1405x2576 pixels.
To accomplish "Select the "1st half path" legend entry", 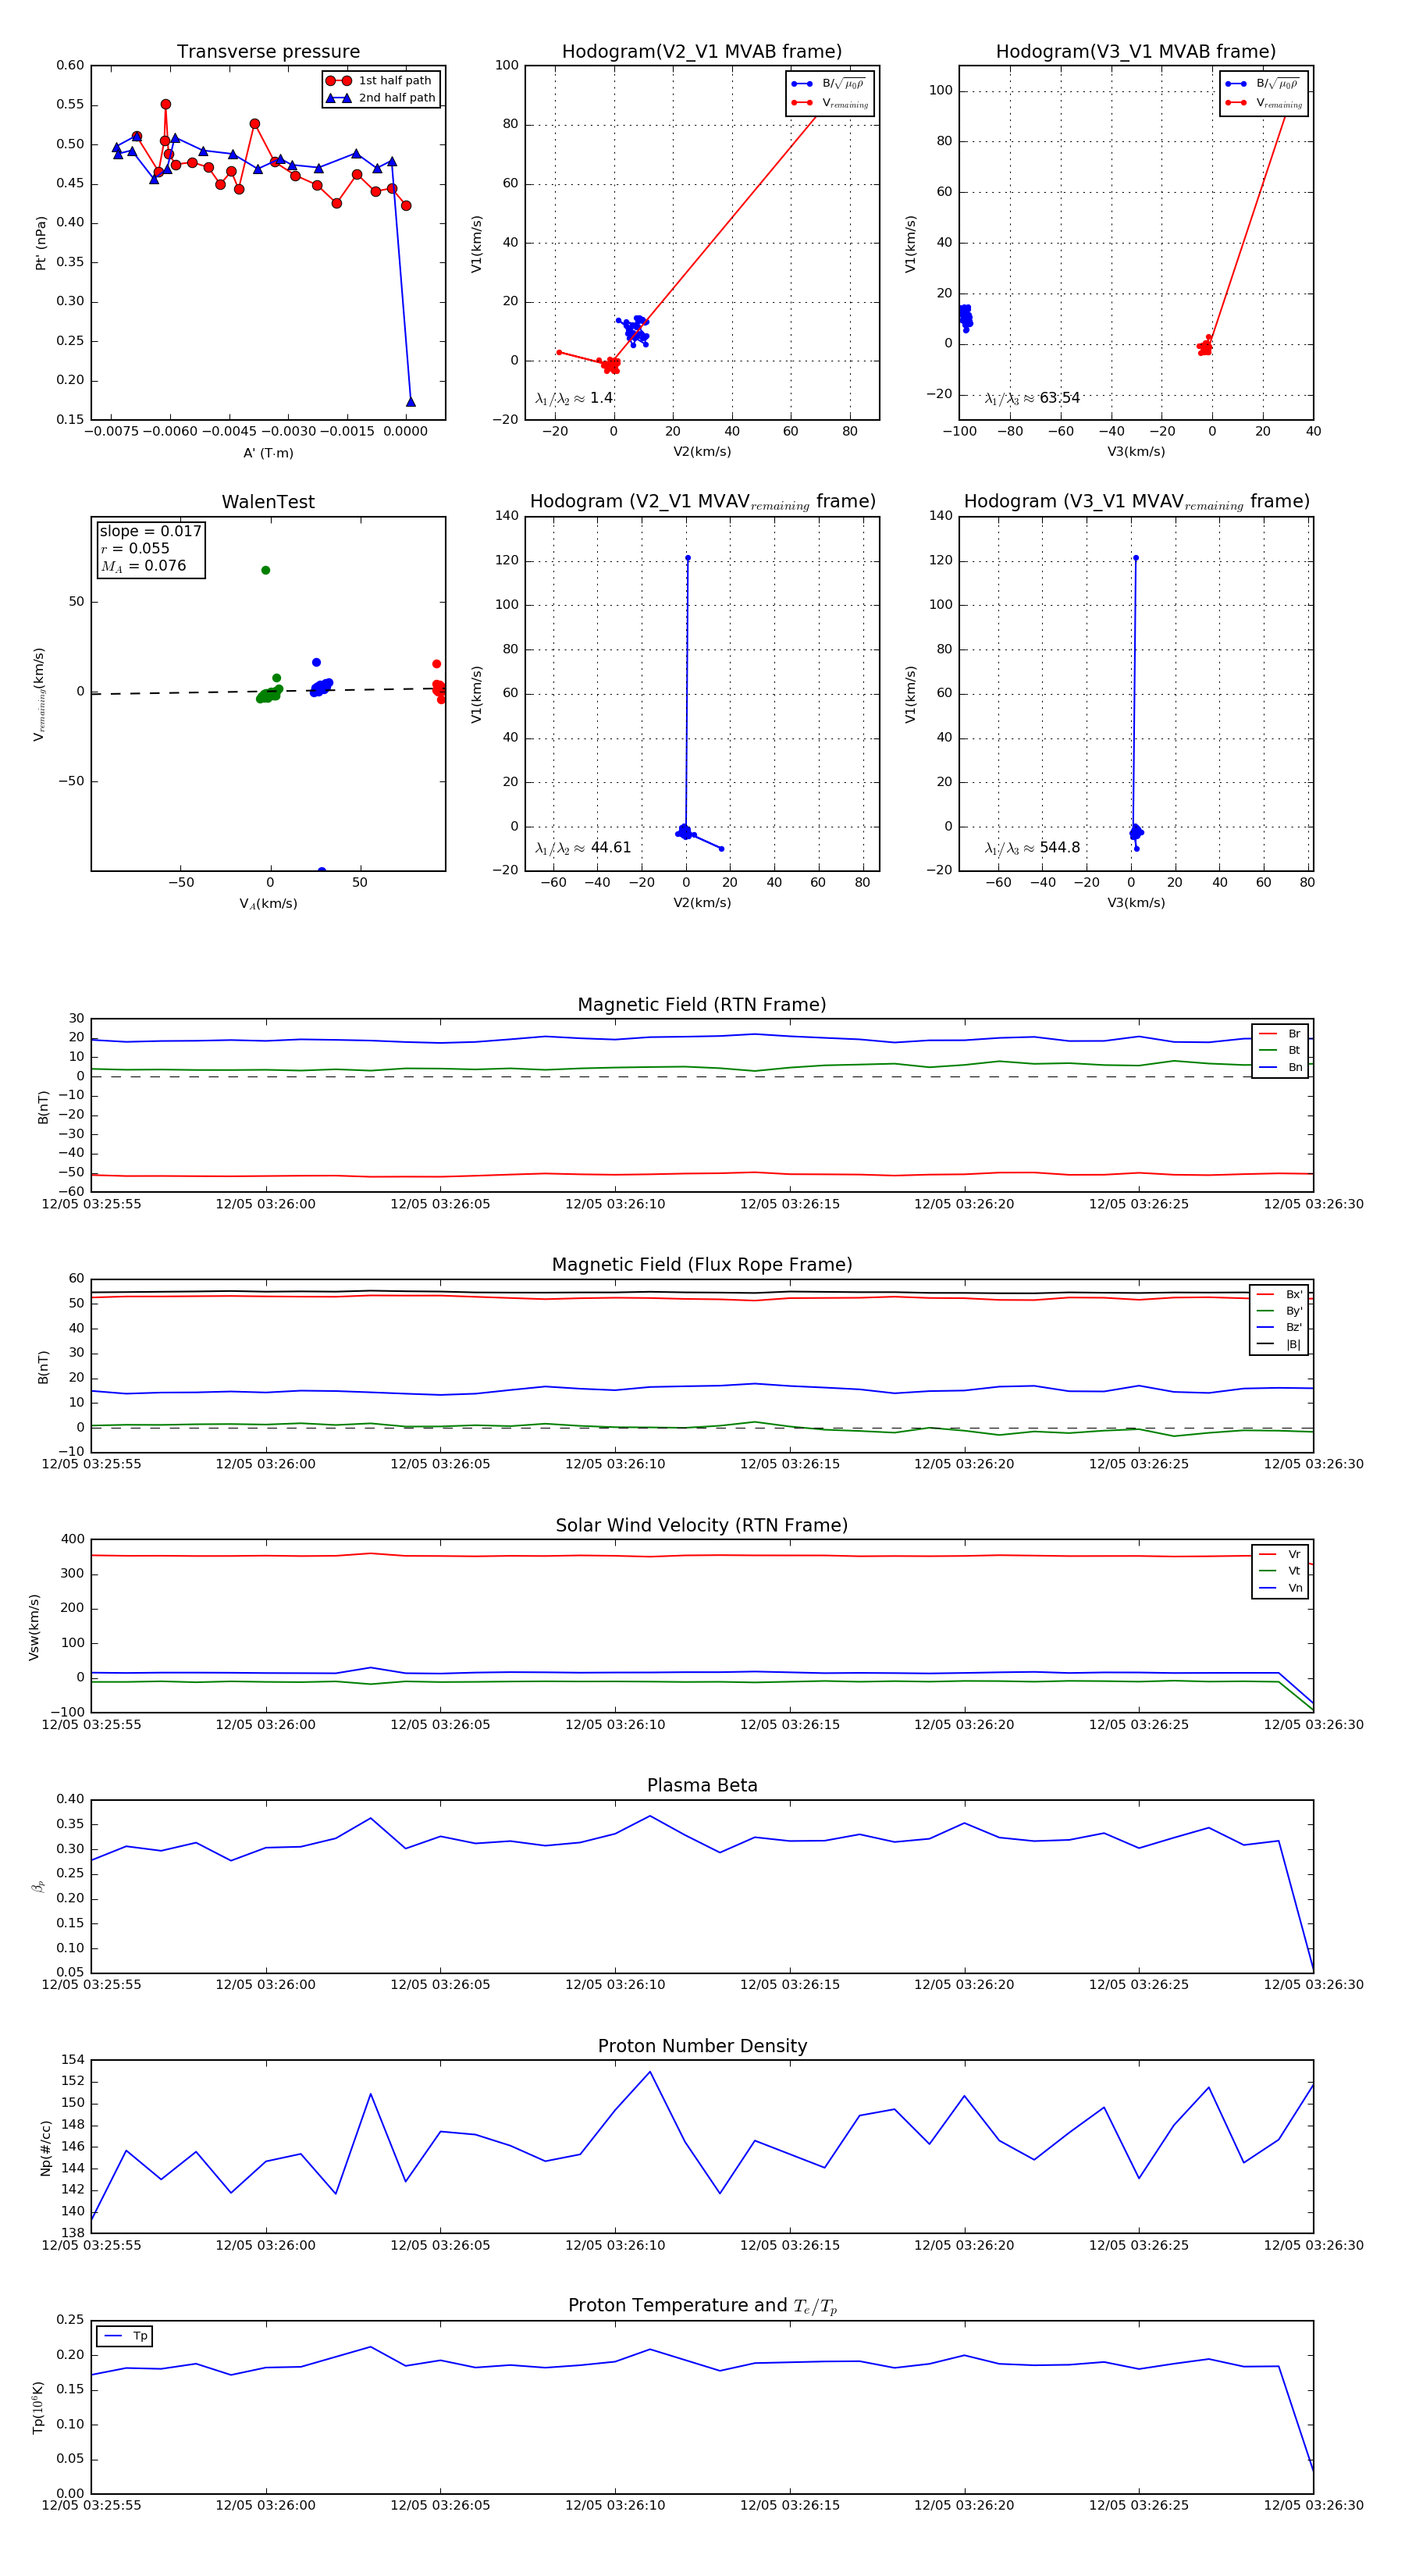I will coord(380,81).
